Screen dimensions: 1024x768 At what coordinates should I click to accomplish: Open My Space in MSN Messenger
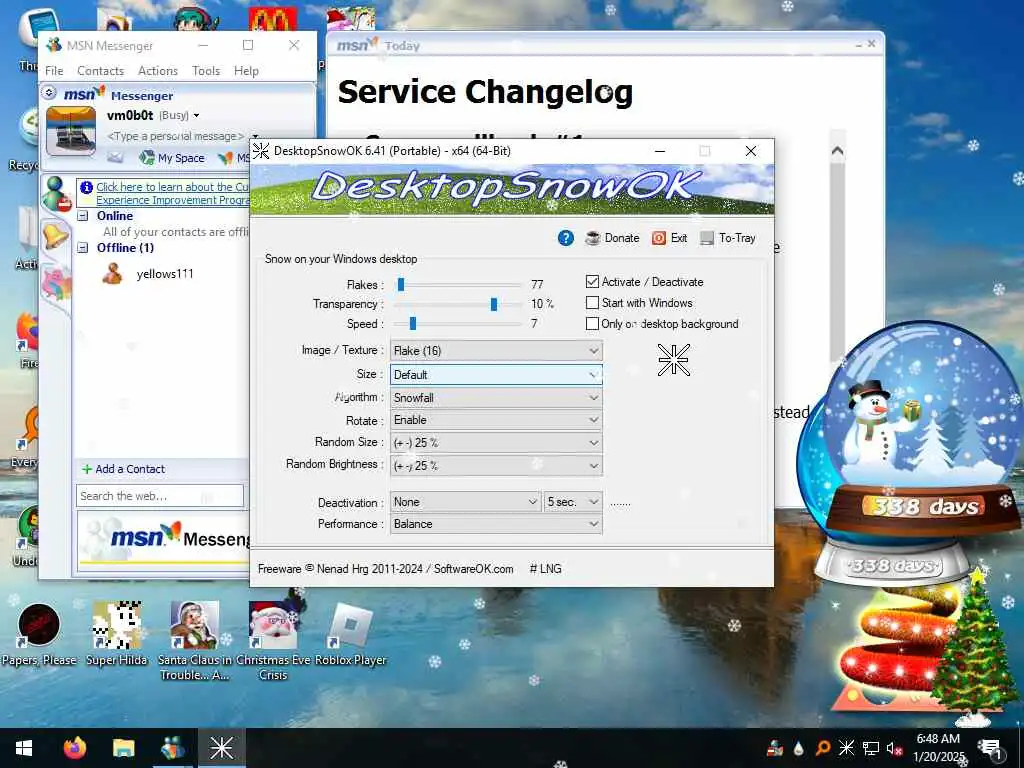coord(172,157)
